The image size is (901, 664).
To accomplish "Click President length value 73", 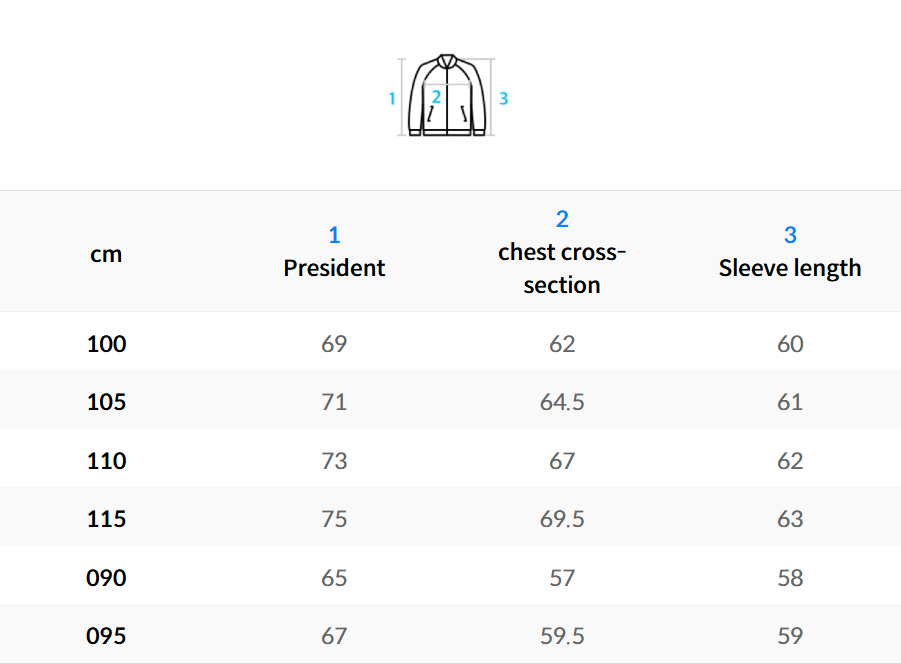I will pyautogui.click(x=334, y=461).
